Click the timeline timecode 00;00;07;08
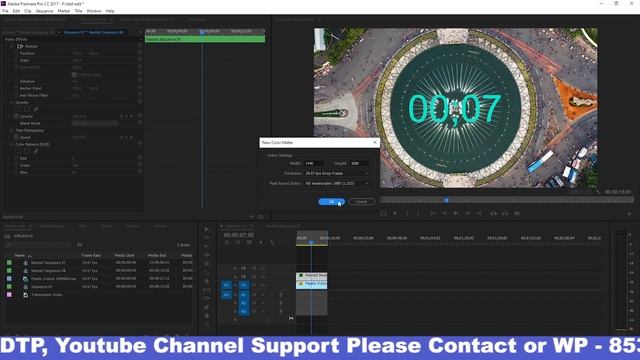640x360 pixels. pos(239,235)
